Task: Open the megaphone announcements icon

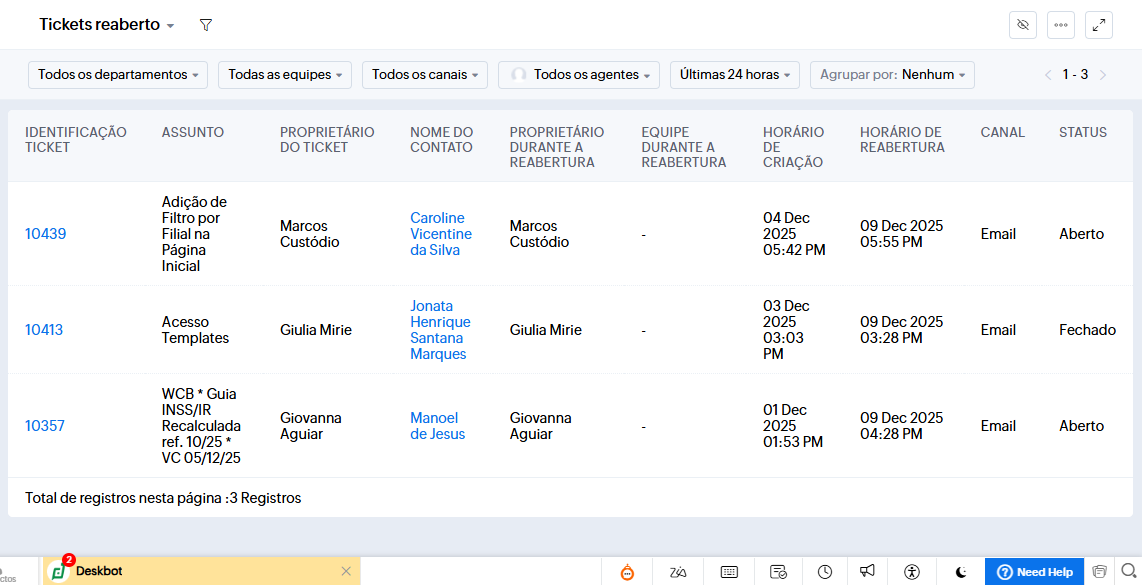Action: click(867, 572)
